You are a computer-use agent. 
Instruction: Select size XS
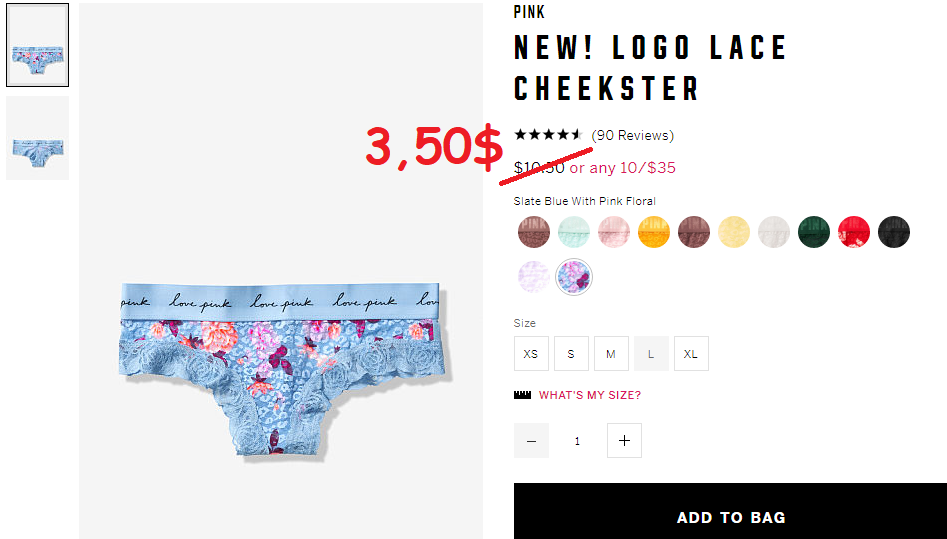531,353
